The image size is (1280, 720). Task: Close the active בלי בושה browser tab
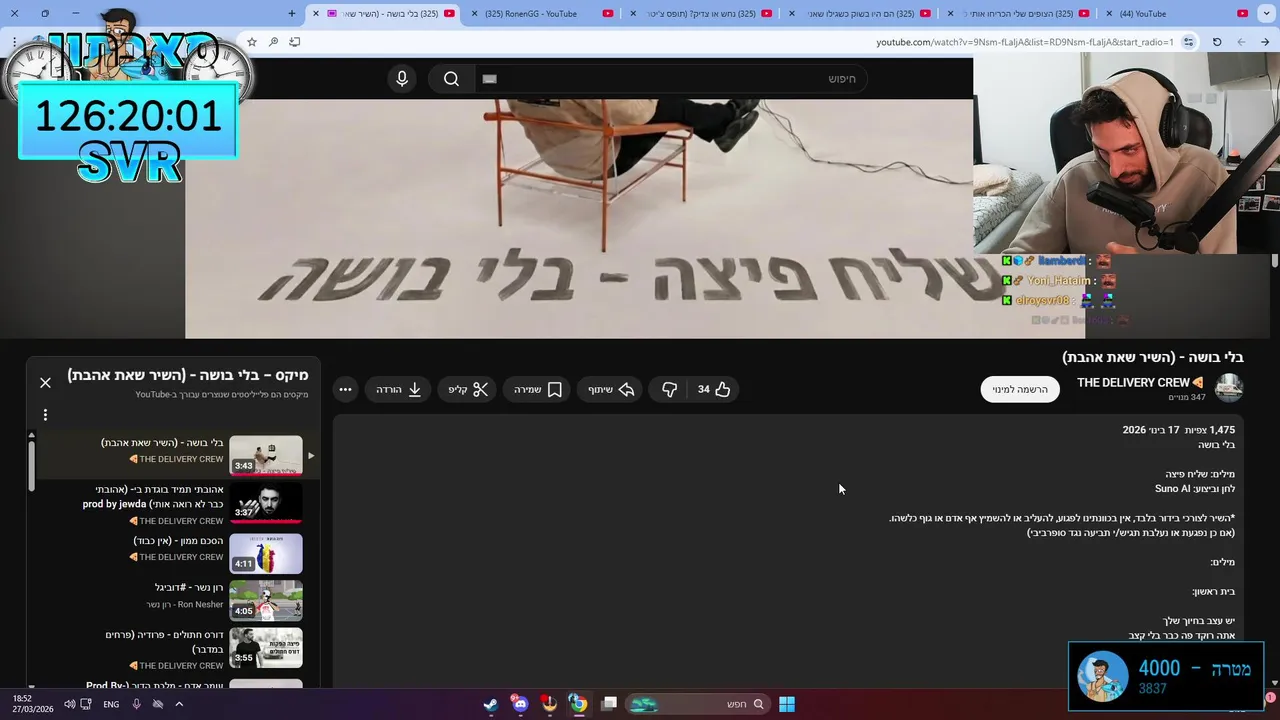[x=316, y=14]
